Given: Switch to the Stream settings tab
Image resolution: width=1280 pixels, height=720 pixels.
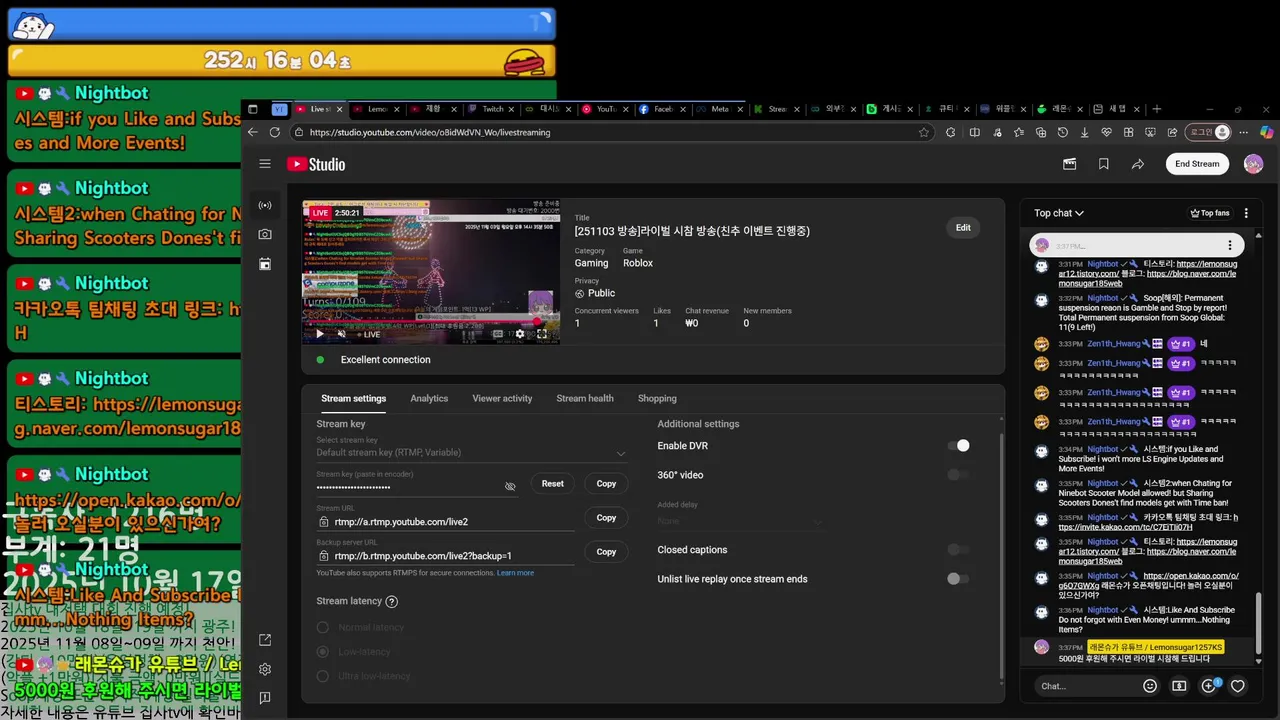Looking at the screenshot, I should tap(353, 398).
